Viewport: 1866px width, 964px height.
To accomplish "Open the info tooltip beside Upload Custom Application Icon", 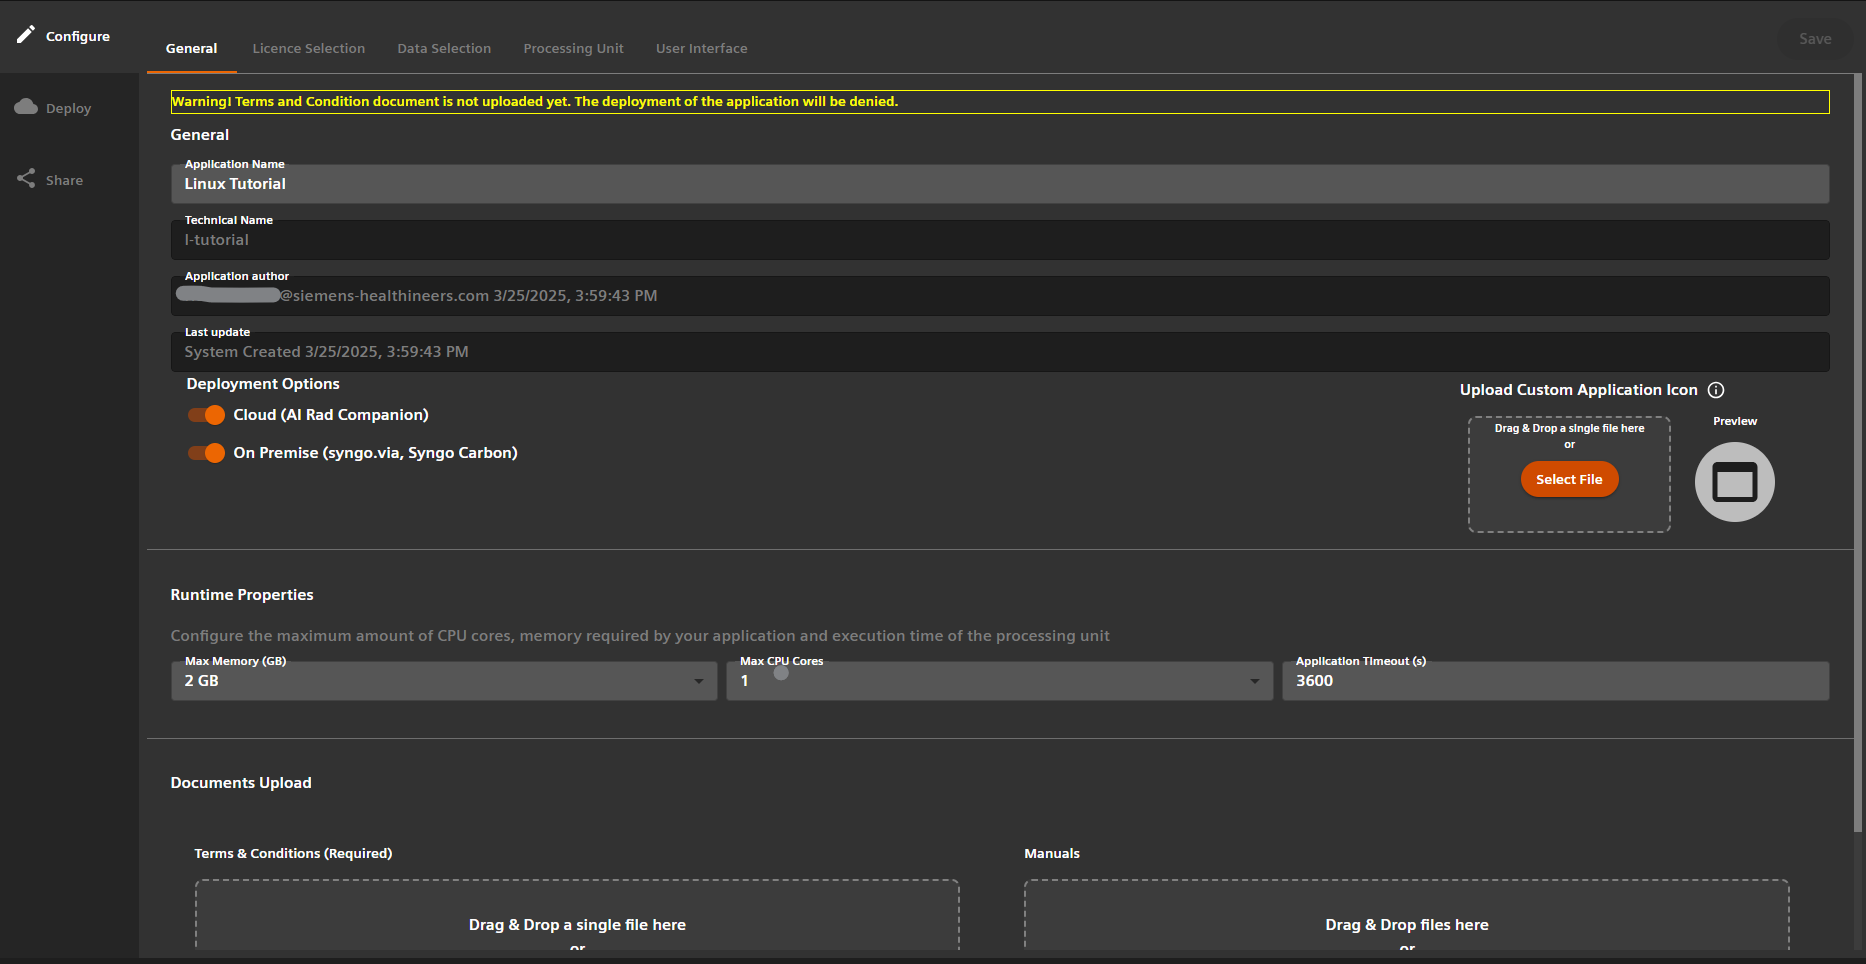I will point(1716,390).
